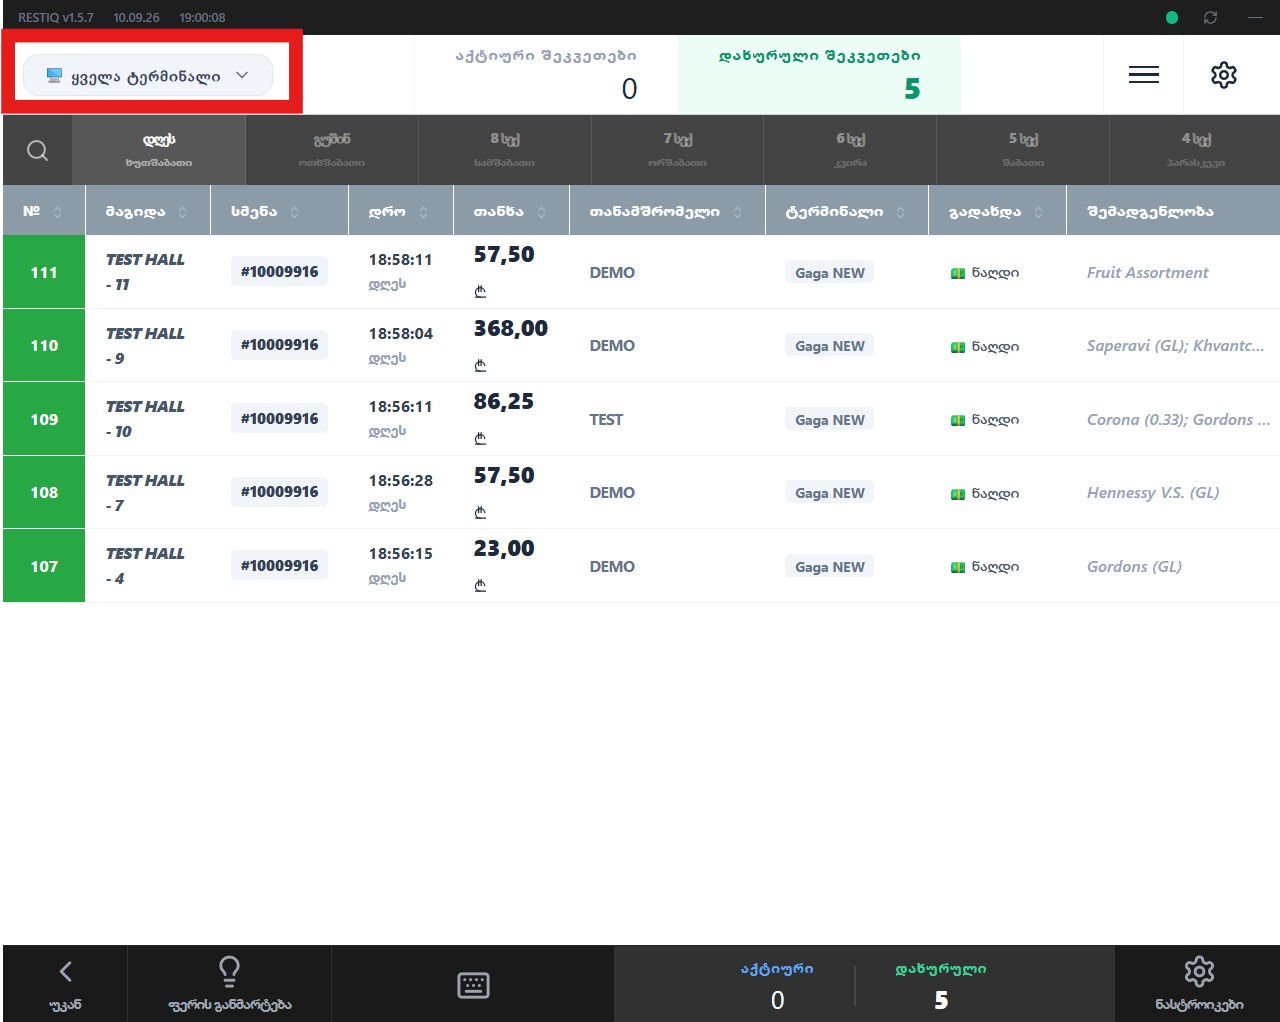Viewport: 1280px width, 1022px height.
Task: Show the active orders counter panel
Action: pos(546,75)
